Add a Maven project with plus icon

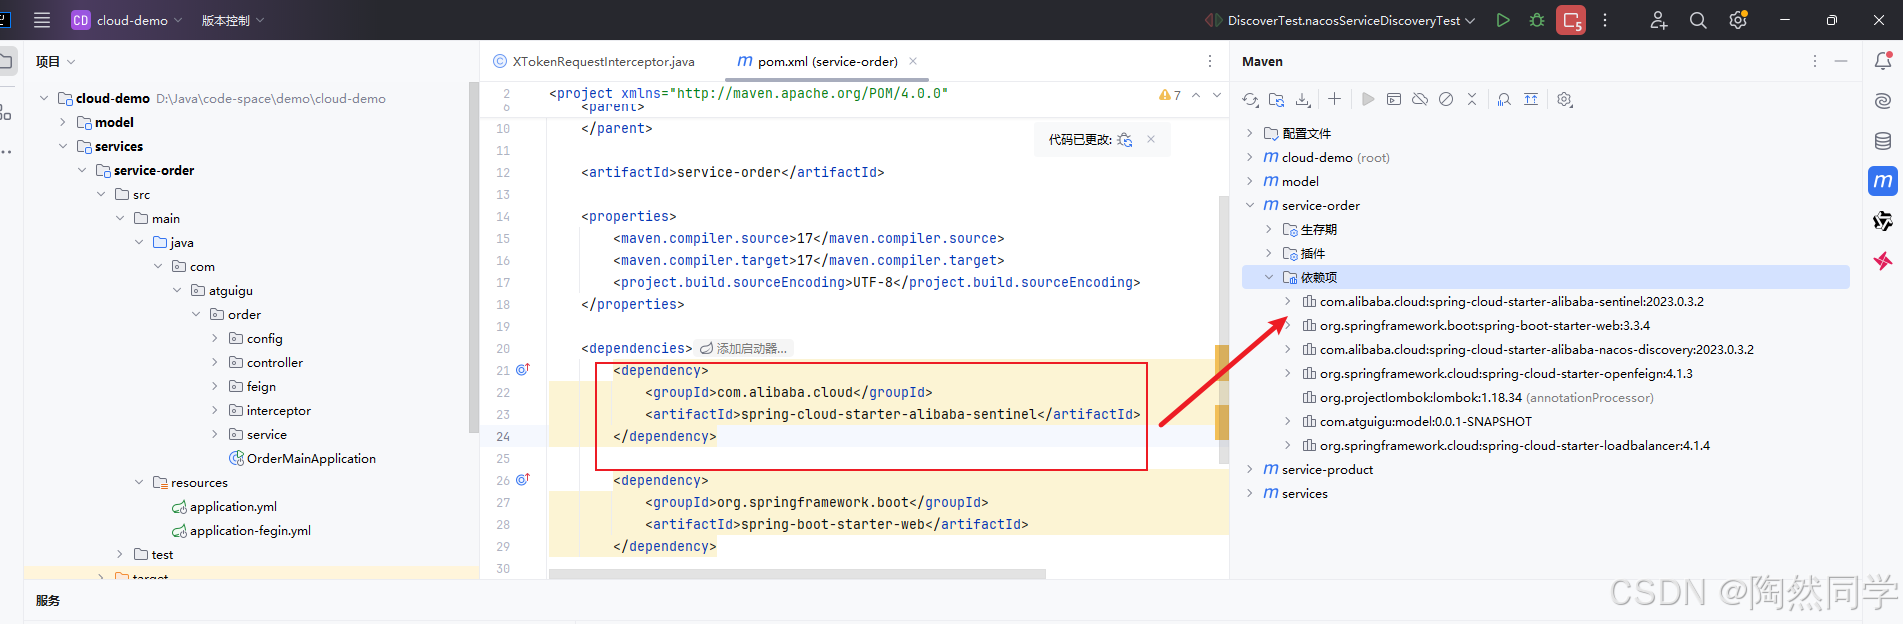1334,99
